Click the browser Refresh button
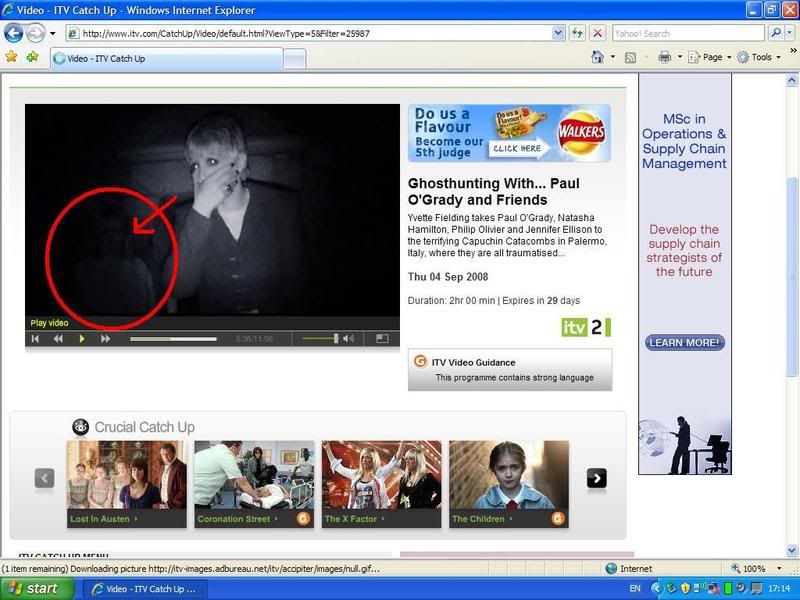Image resolution: width=800 pixels, height=600 pixels. 577,33
